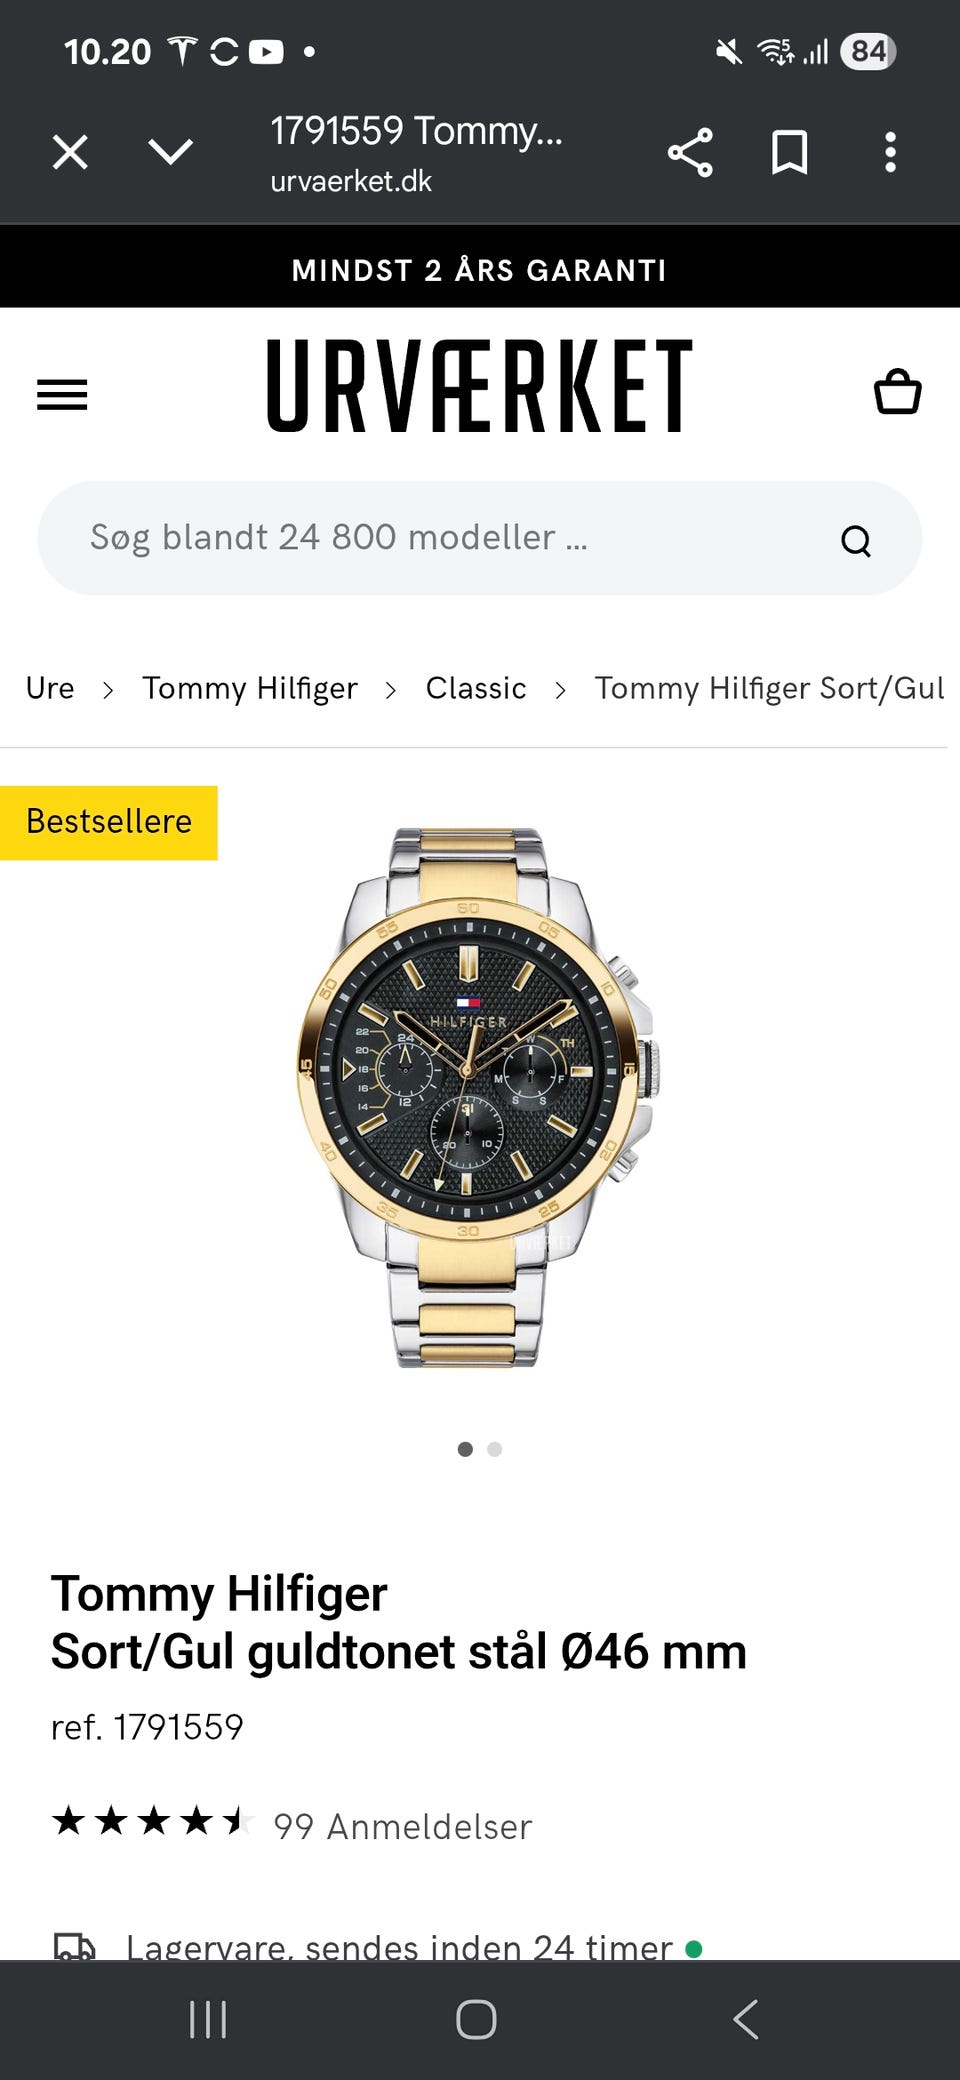
Task: Open the 99 Anmeldelser reviews
Action: (402, 1826)
